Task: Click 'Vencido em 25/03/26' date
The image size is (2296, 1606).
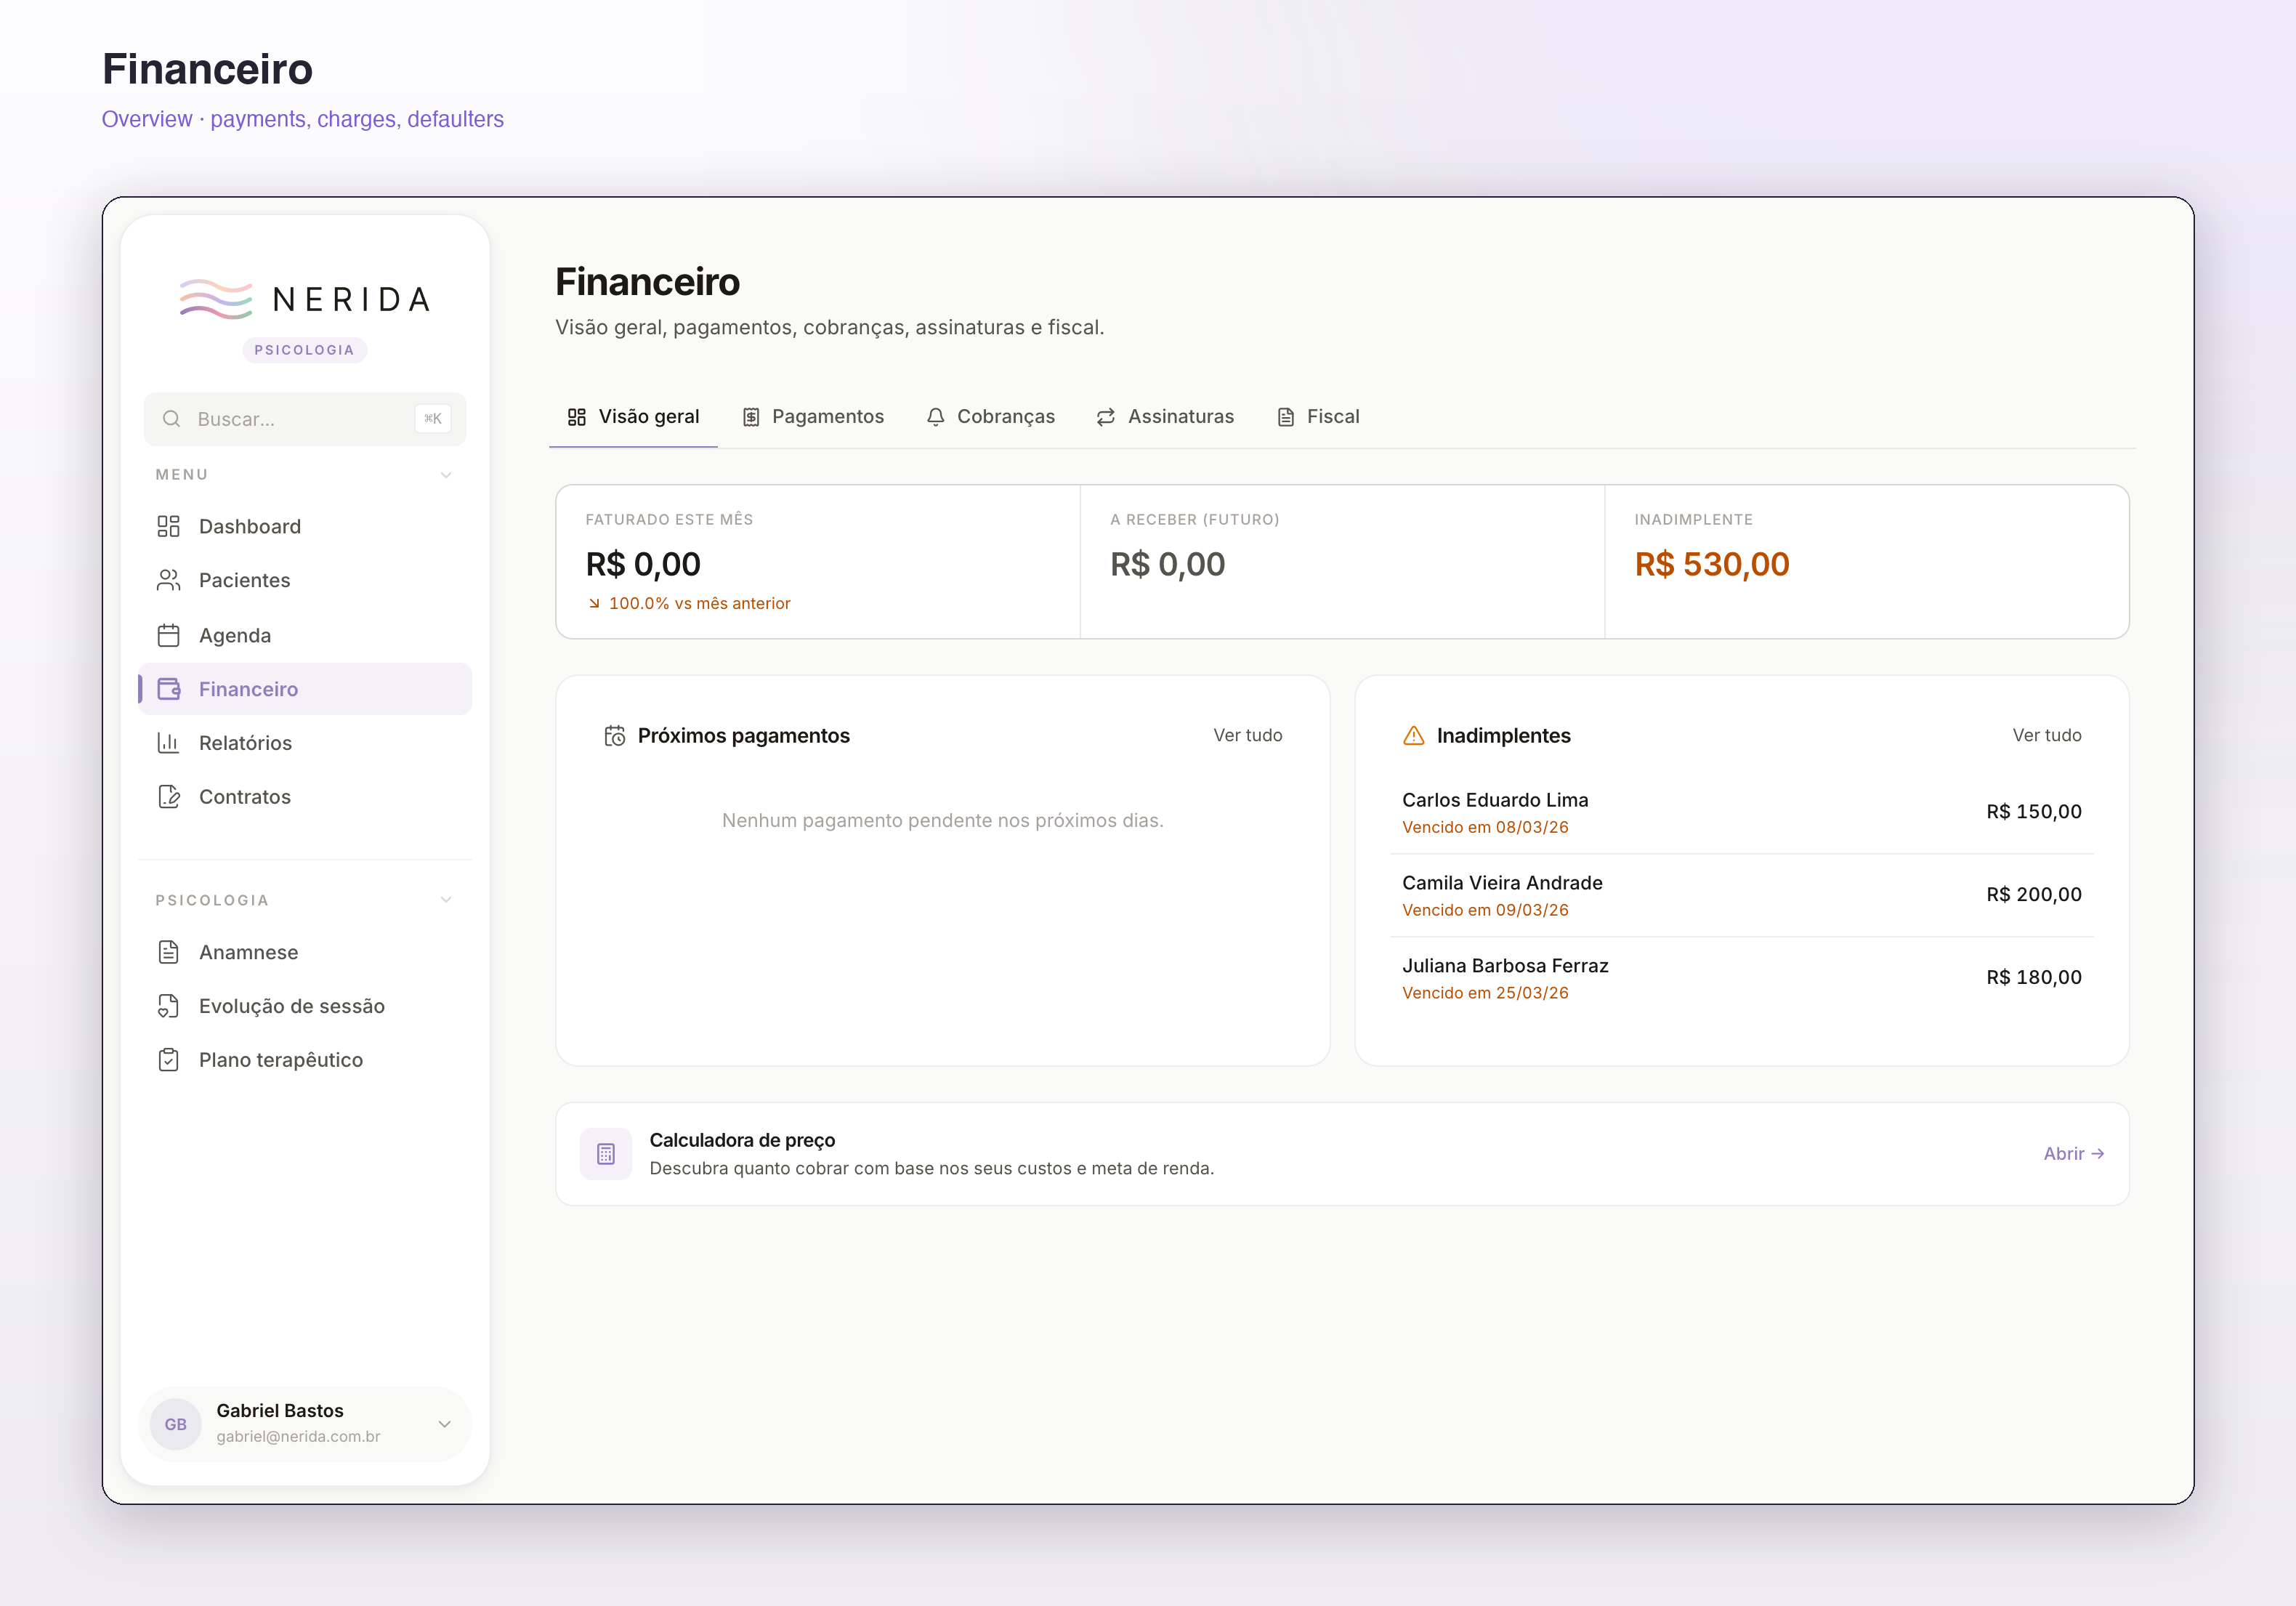Action: [1485, 993]
